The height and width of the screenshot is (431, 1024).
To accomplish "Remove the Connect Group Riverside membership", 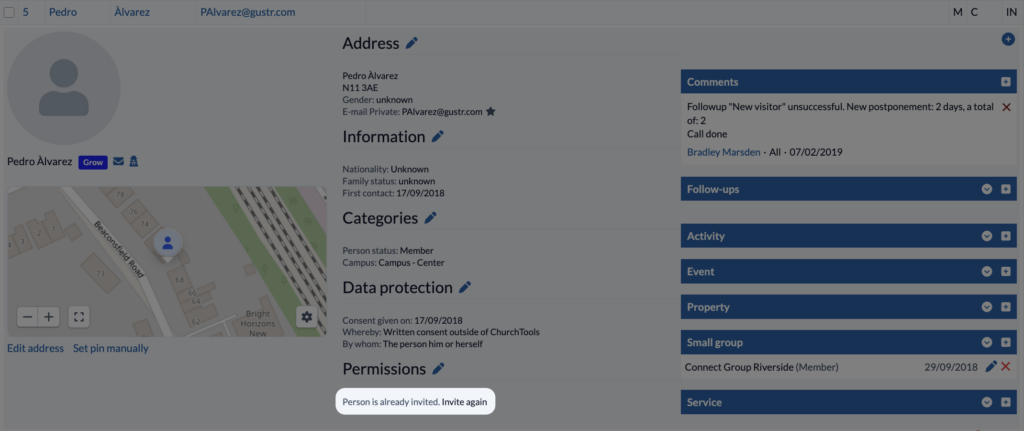I will pyautogui.click(x=1006, y=366).
